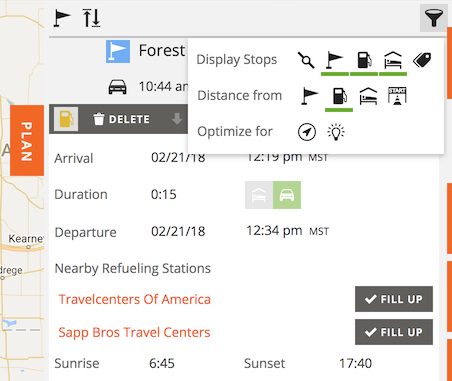Screen dimensions: 452x381
Task: Click the sort stops arrows icon
Action: click(91, 18)
